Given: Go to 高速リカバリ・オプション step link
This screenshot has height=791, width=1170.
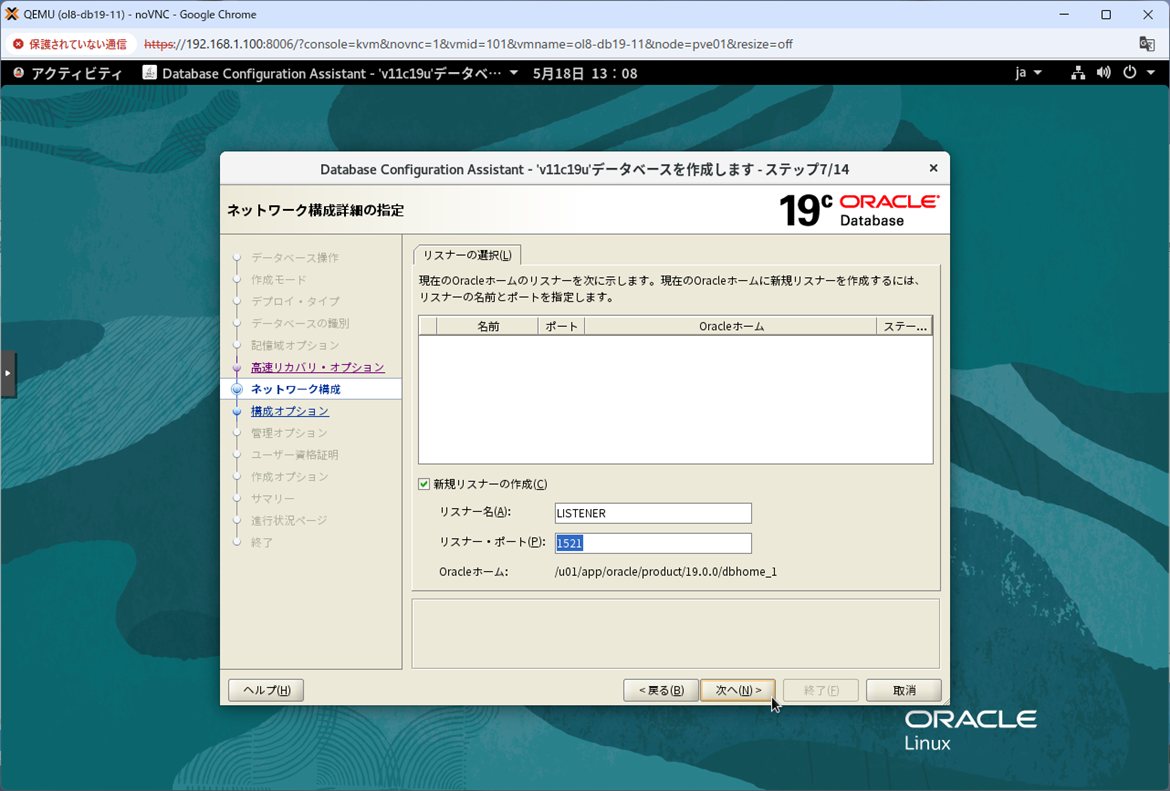Looking at the screenshot, I should (318, 367).
